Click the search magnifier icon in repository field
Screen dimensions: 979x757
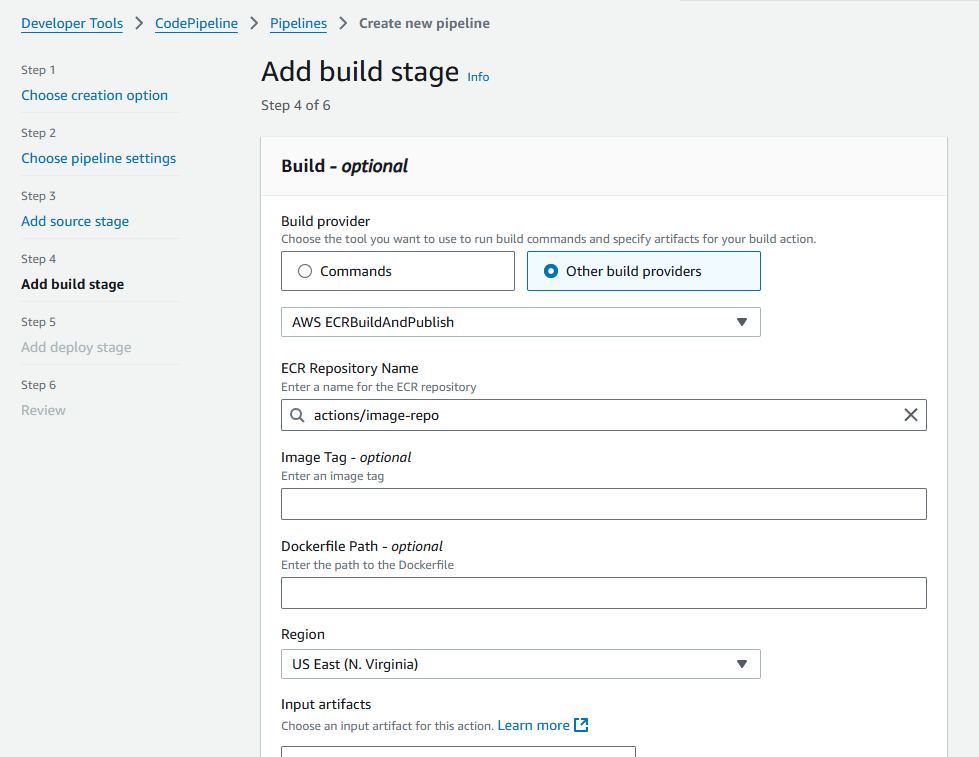[x=297, y=415]
